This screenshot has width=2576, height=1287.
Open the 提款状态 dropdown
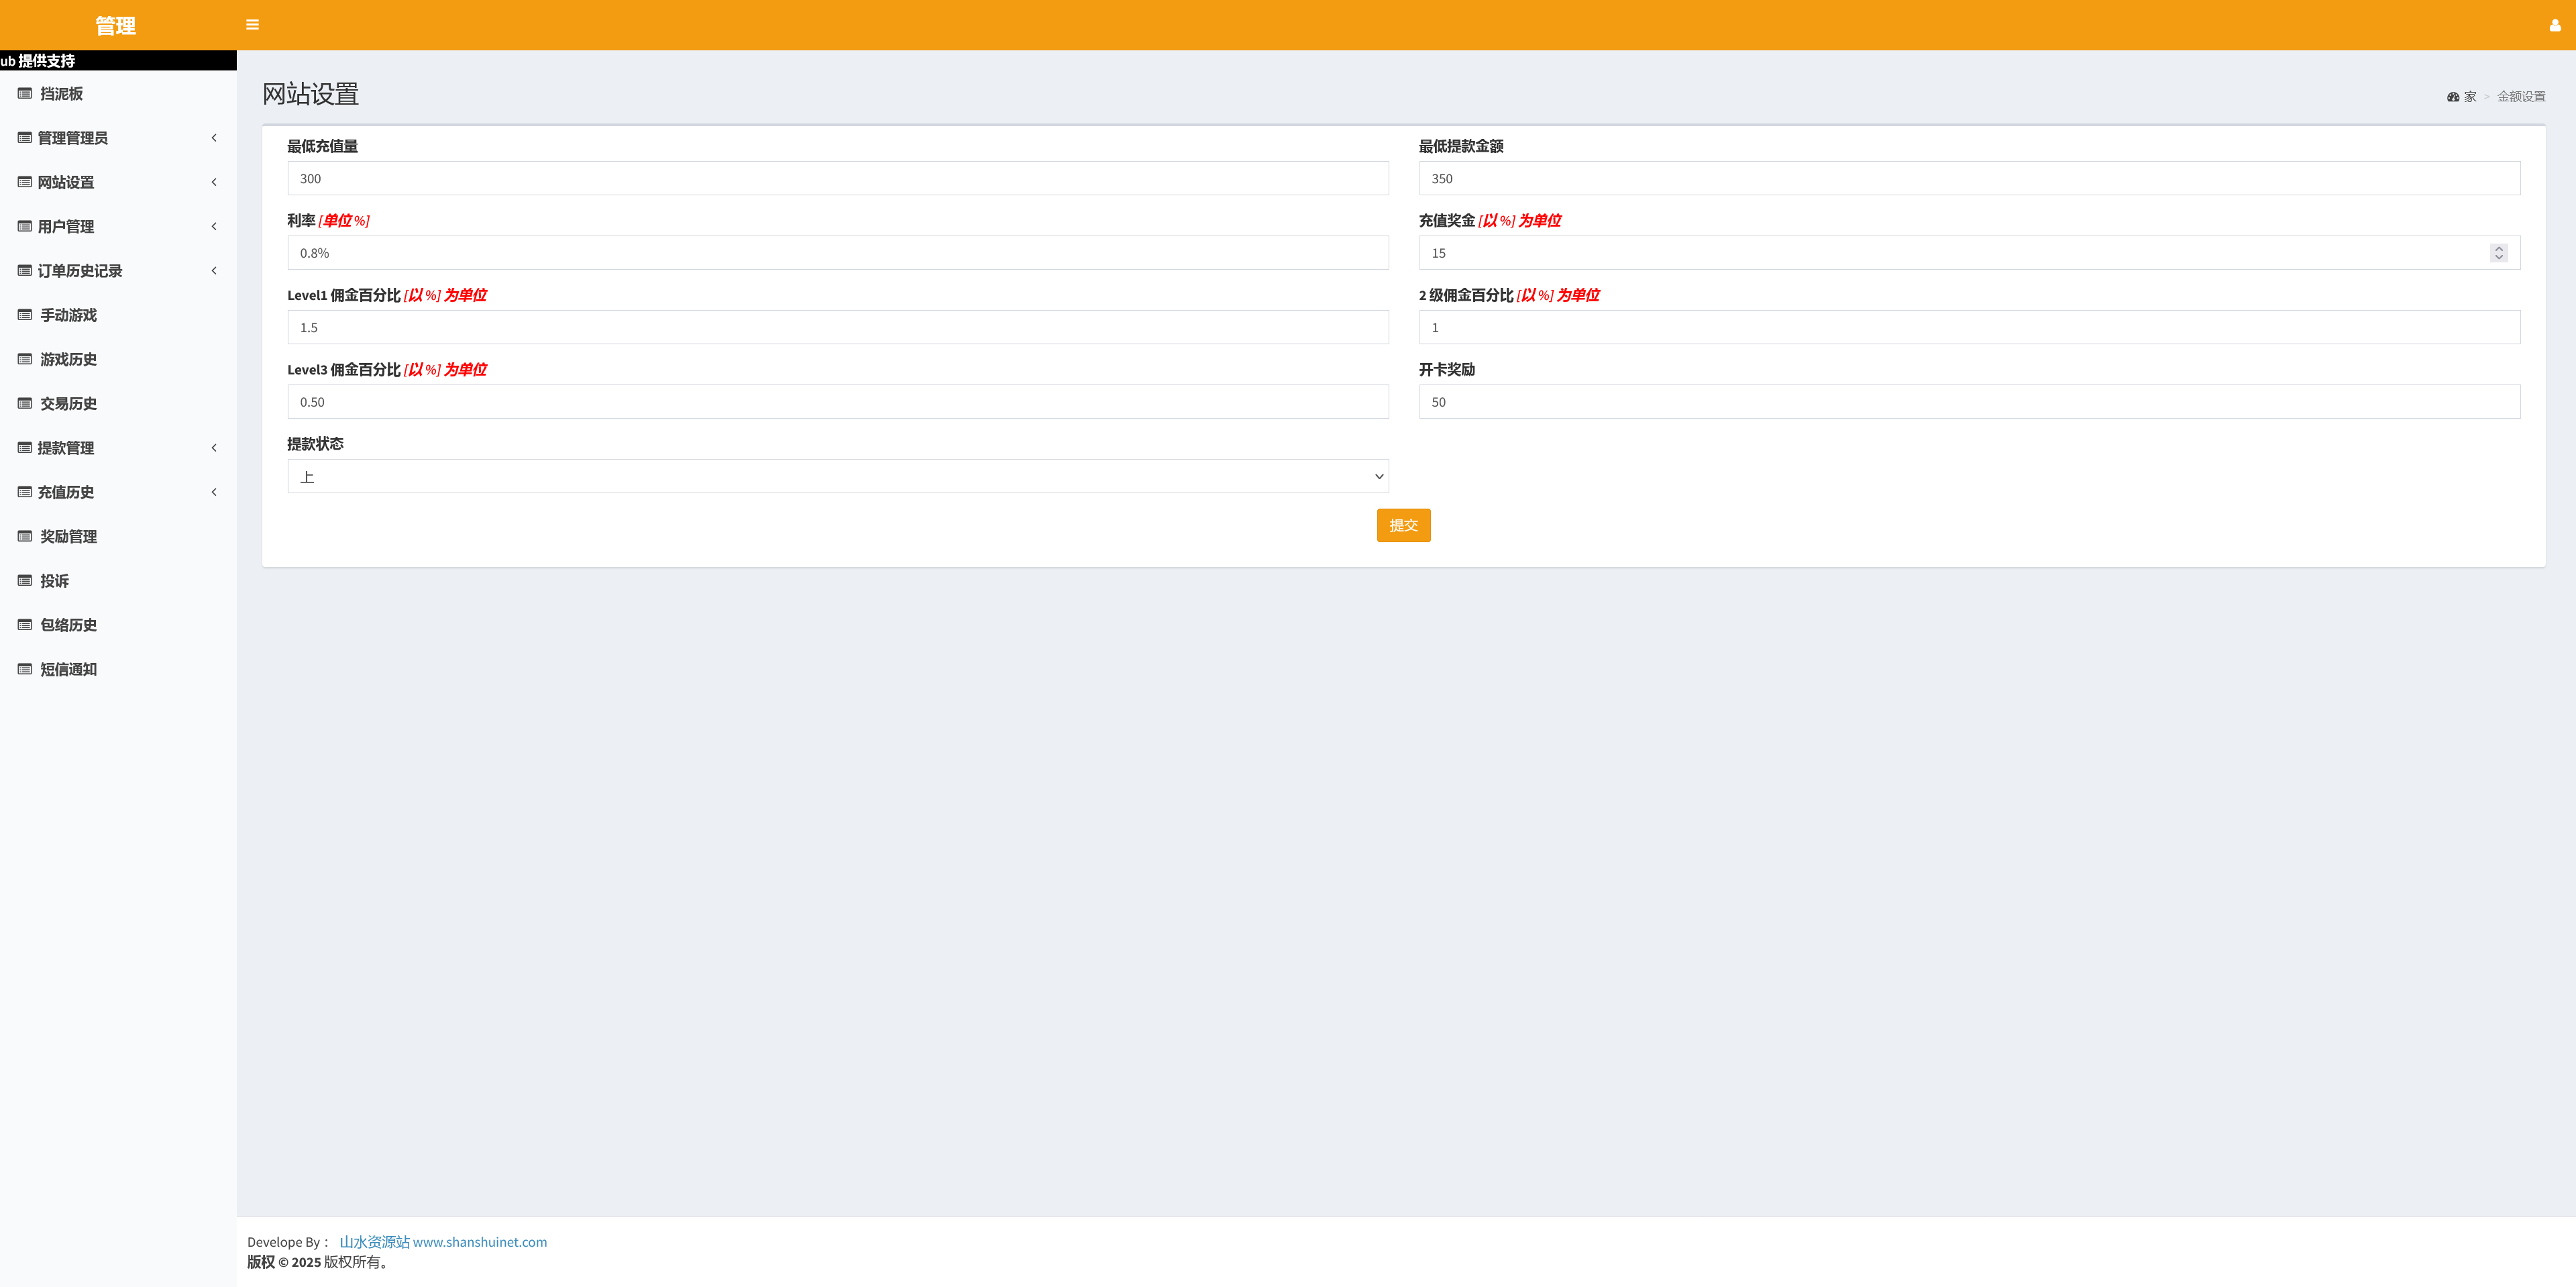click(x=837, y=476)
